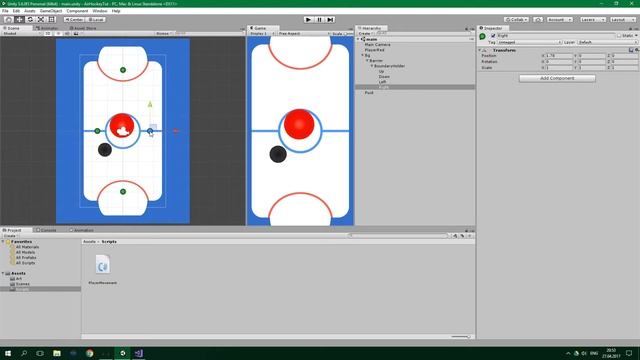
Task: Open the Transform help book icon
Action: [631, 50]
